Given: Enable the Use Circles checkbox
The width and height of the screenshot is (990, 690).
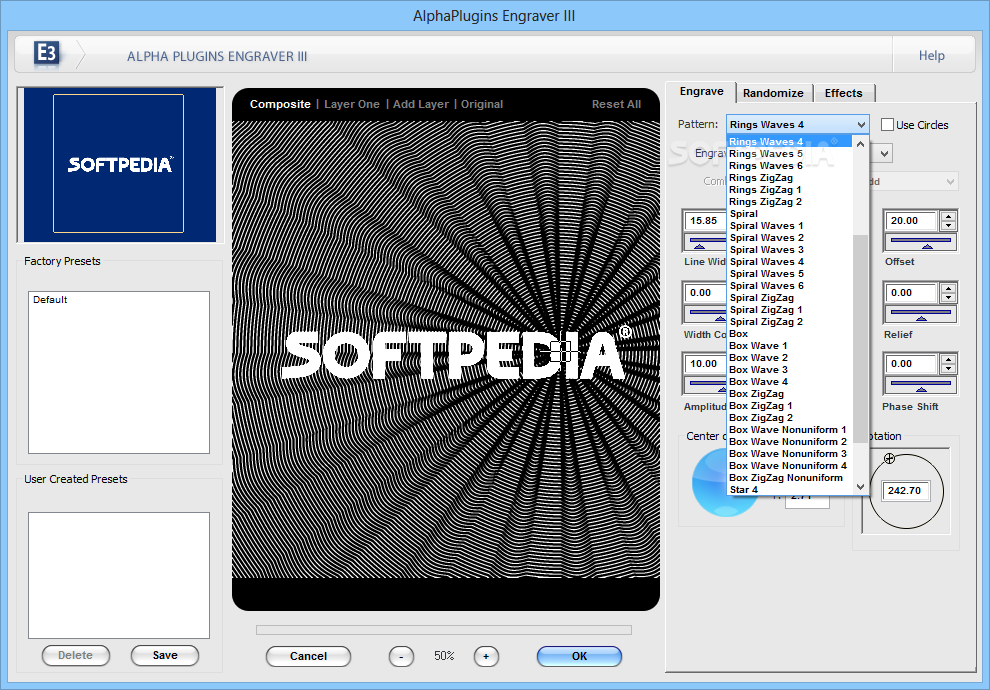Looking at the screenshot, I should (x=887, y=125).
